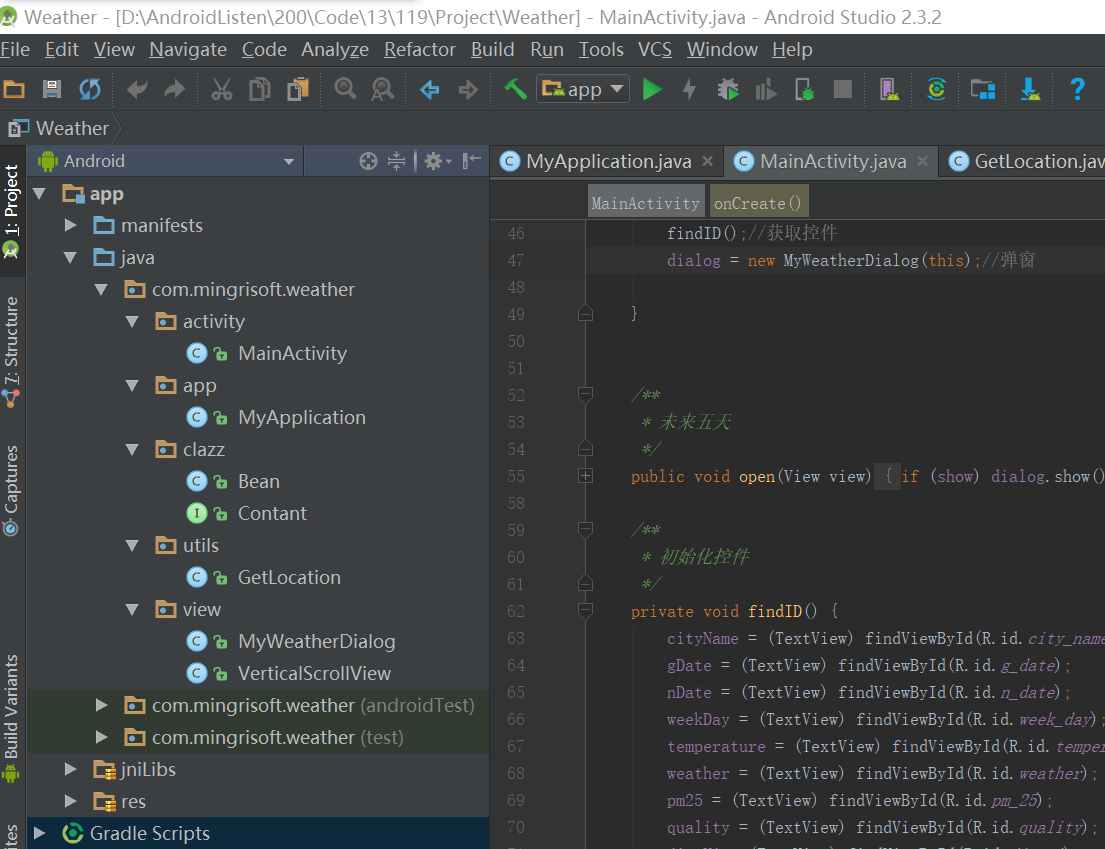Open the Refactor menu
Viewport: 1105px width, 849px height.
click(420, 49)
